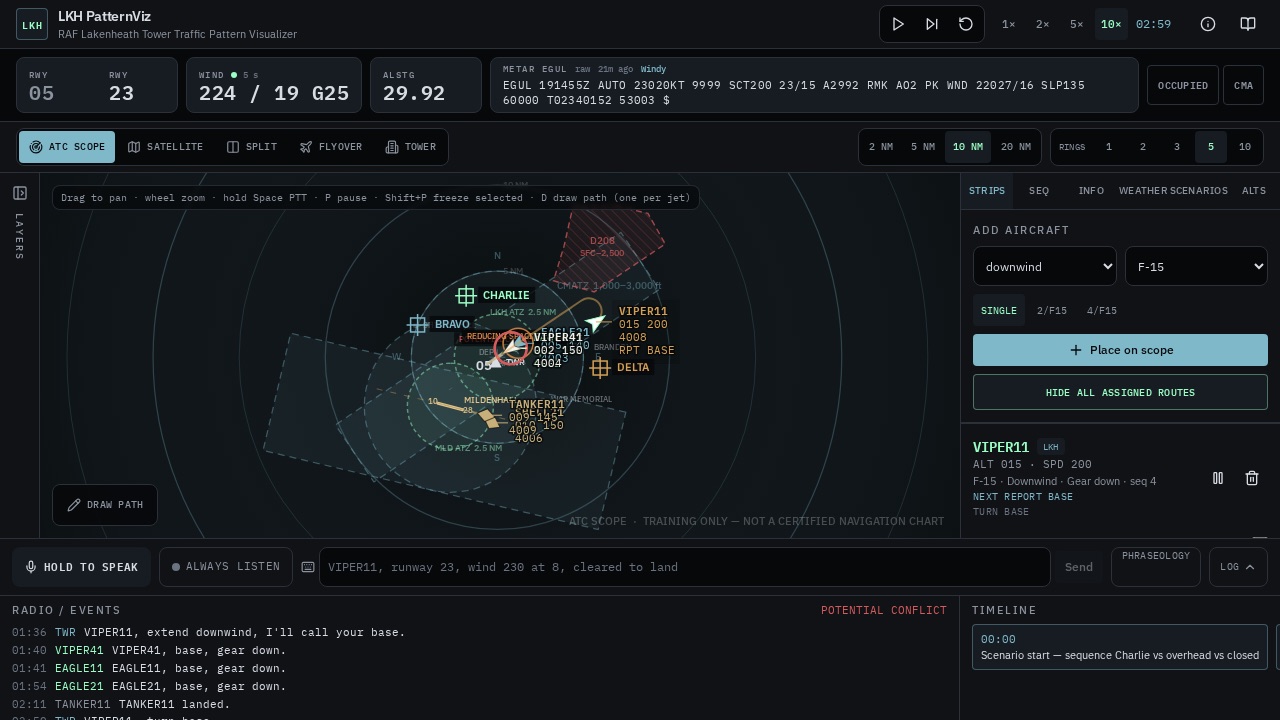The height and width of the screenshot is (720, 1280).
Task: Select the BRAVO waypoint marker on scope
Action: pyautogui.click(x=418, y=324)
